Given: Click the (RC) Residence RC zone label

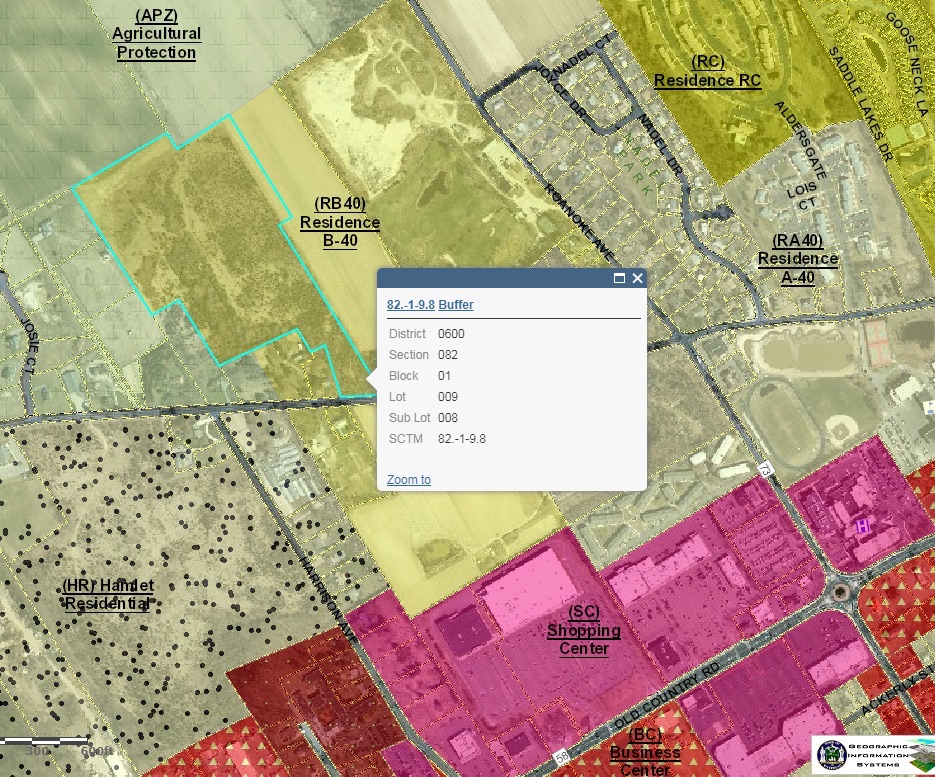Looking at the screenshot, I should (707, 71).
